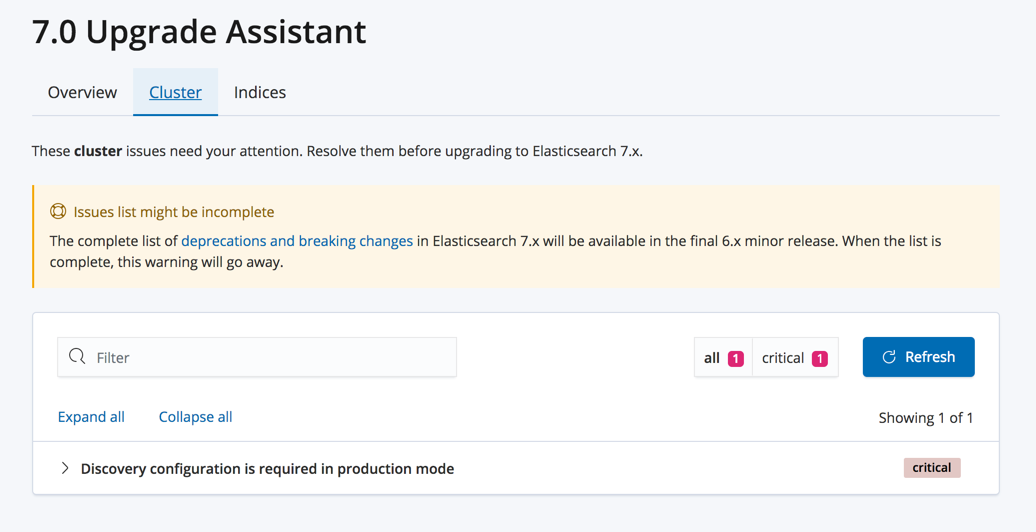This screenshot has height=532, width=1036.
Task: Click the critical severity badge on the issue row
Action: 931,468
